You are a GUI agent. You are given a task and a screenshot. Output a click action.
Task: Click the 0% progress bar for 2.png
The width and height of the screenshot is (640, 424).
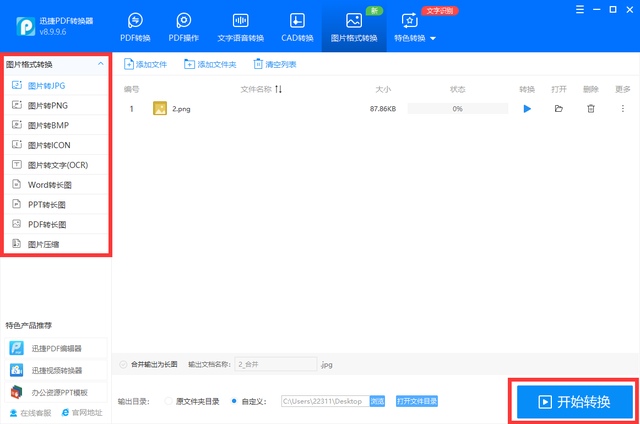coord(458,109)
